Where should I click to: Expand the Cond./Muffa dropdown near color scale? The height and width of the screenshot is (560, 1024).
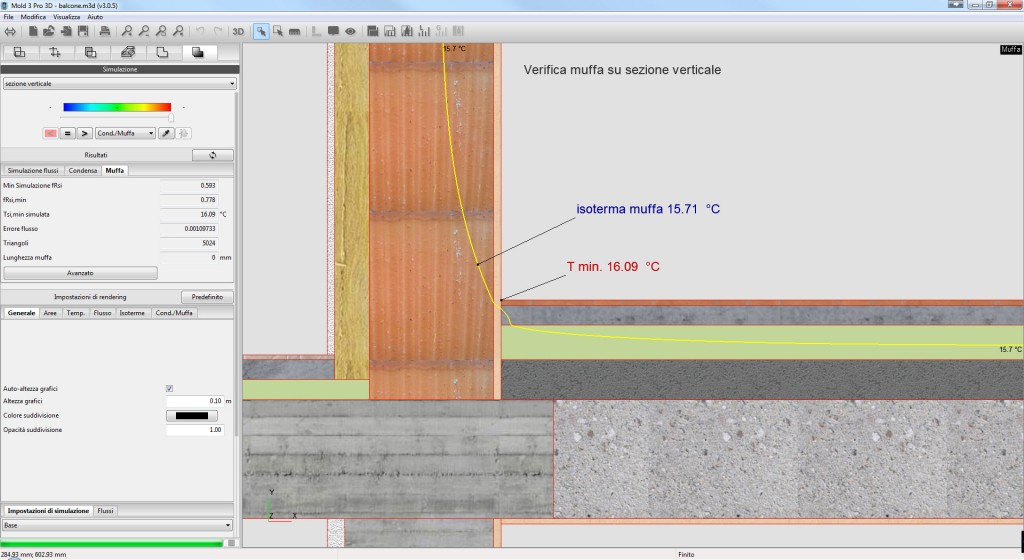click(x=125, y=133)
